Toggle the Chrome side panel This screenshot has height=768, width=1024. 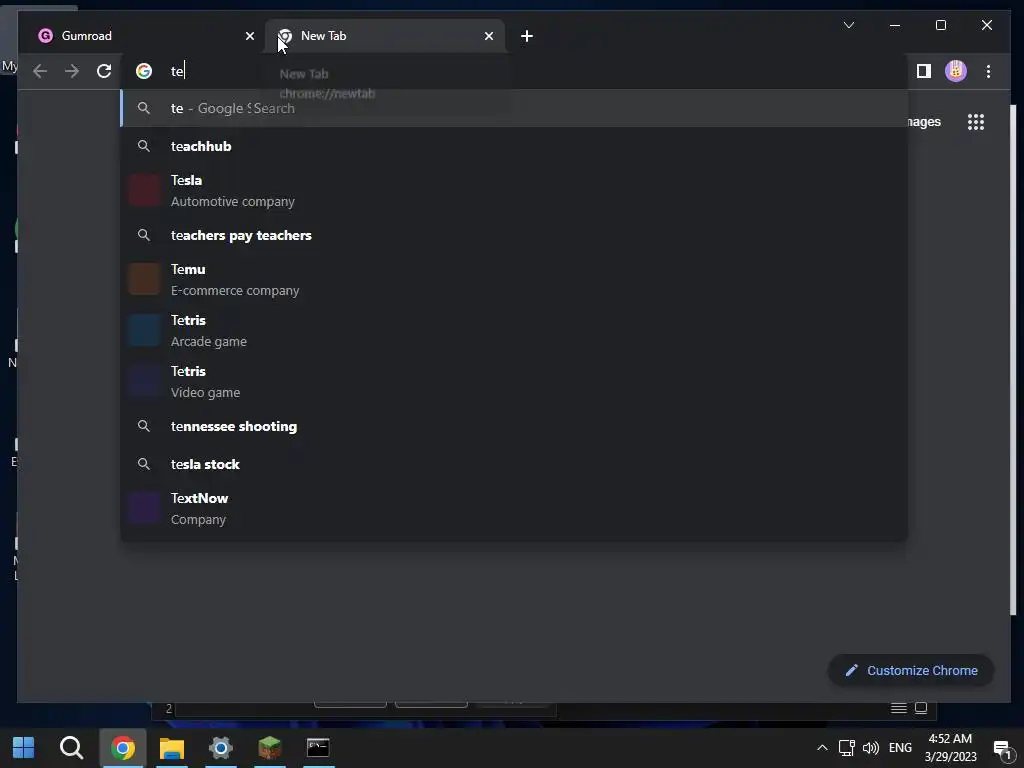pos(923,71)
